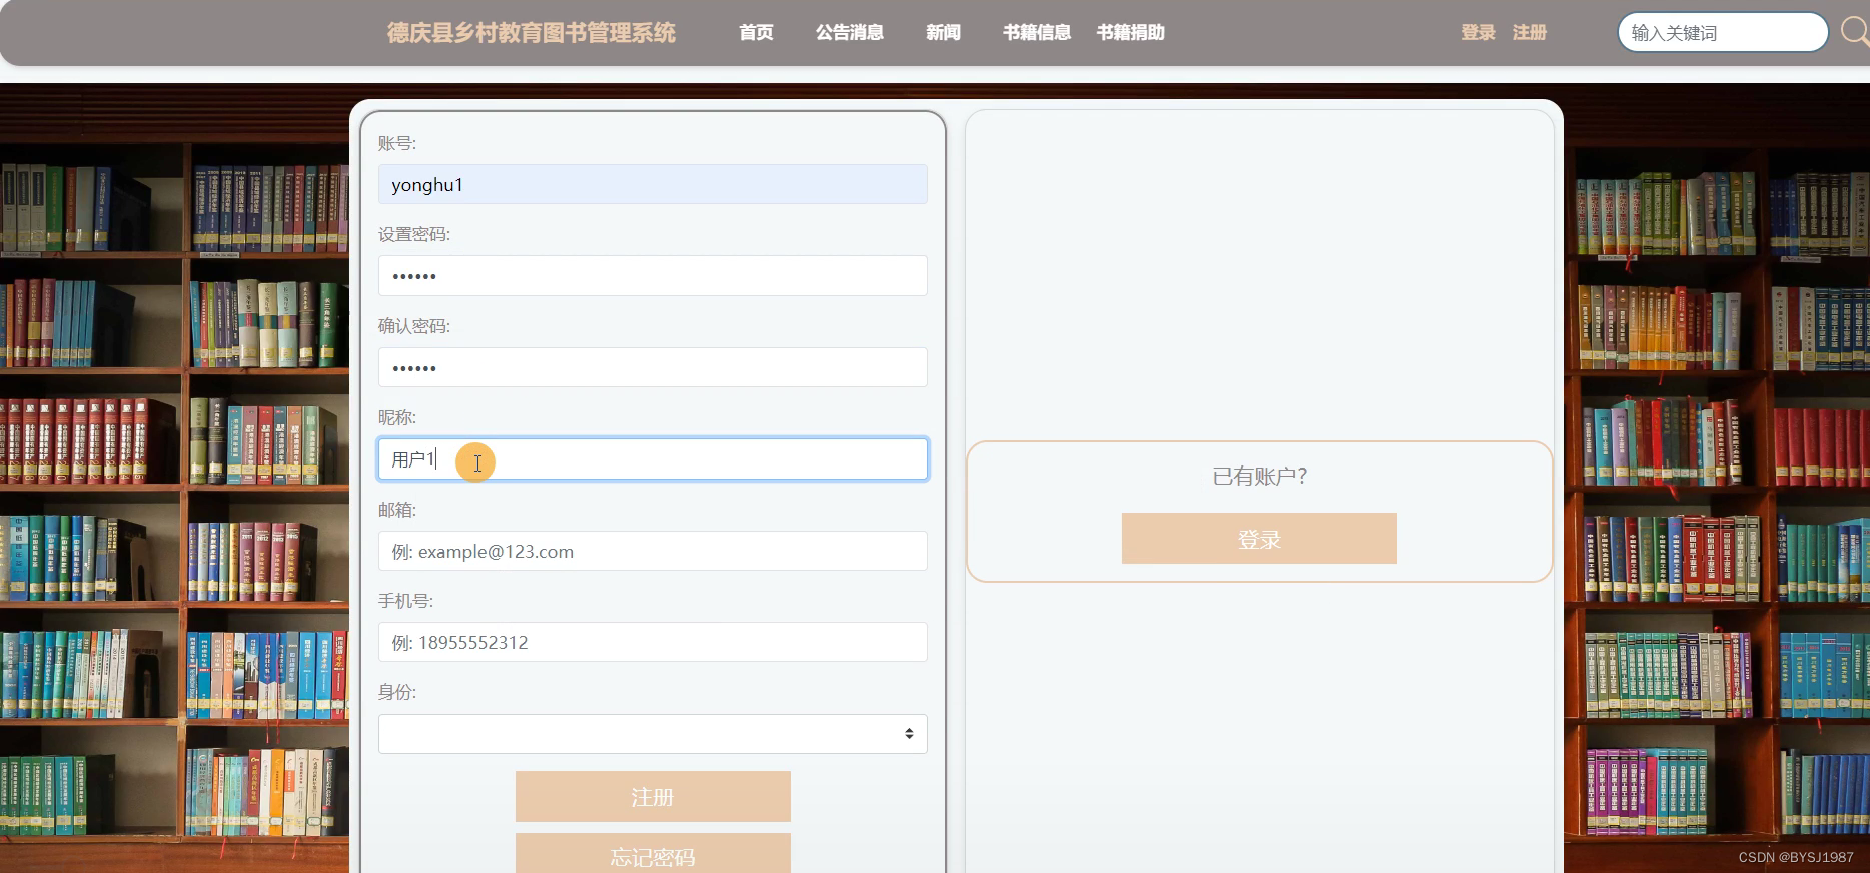Click the 已有账户? text
Image resolution: width=1870 pixels, height=873 pixels.
(1259, 477)
